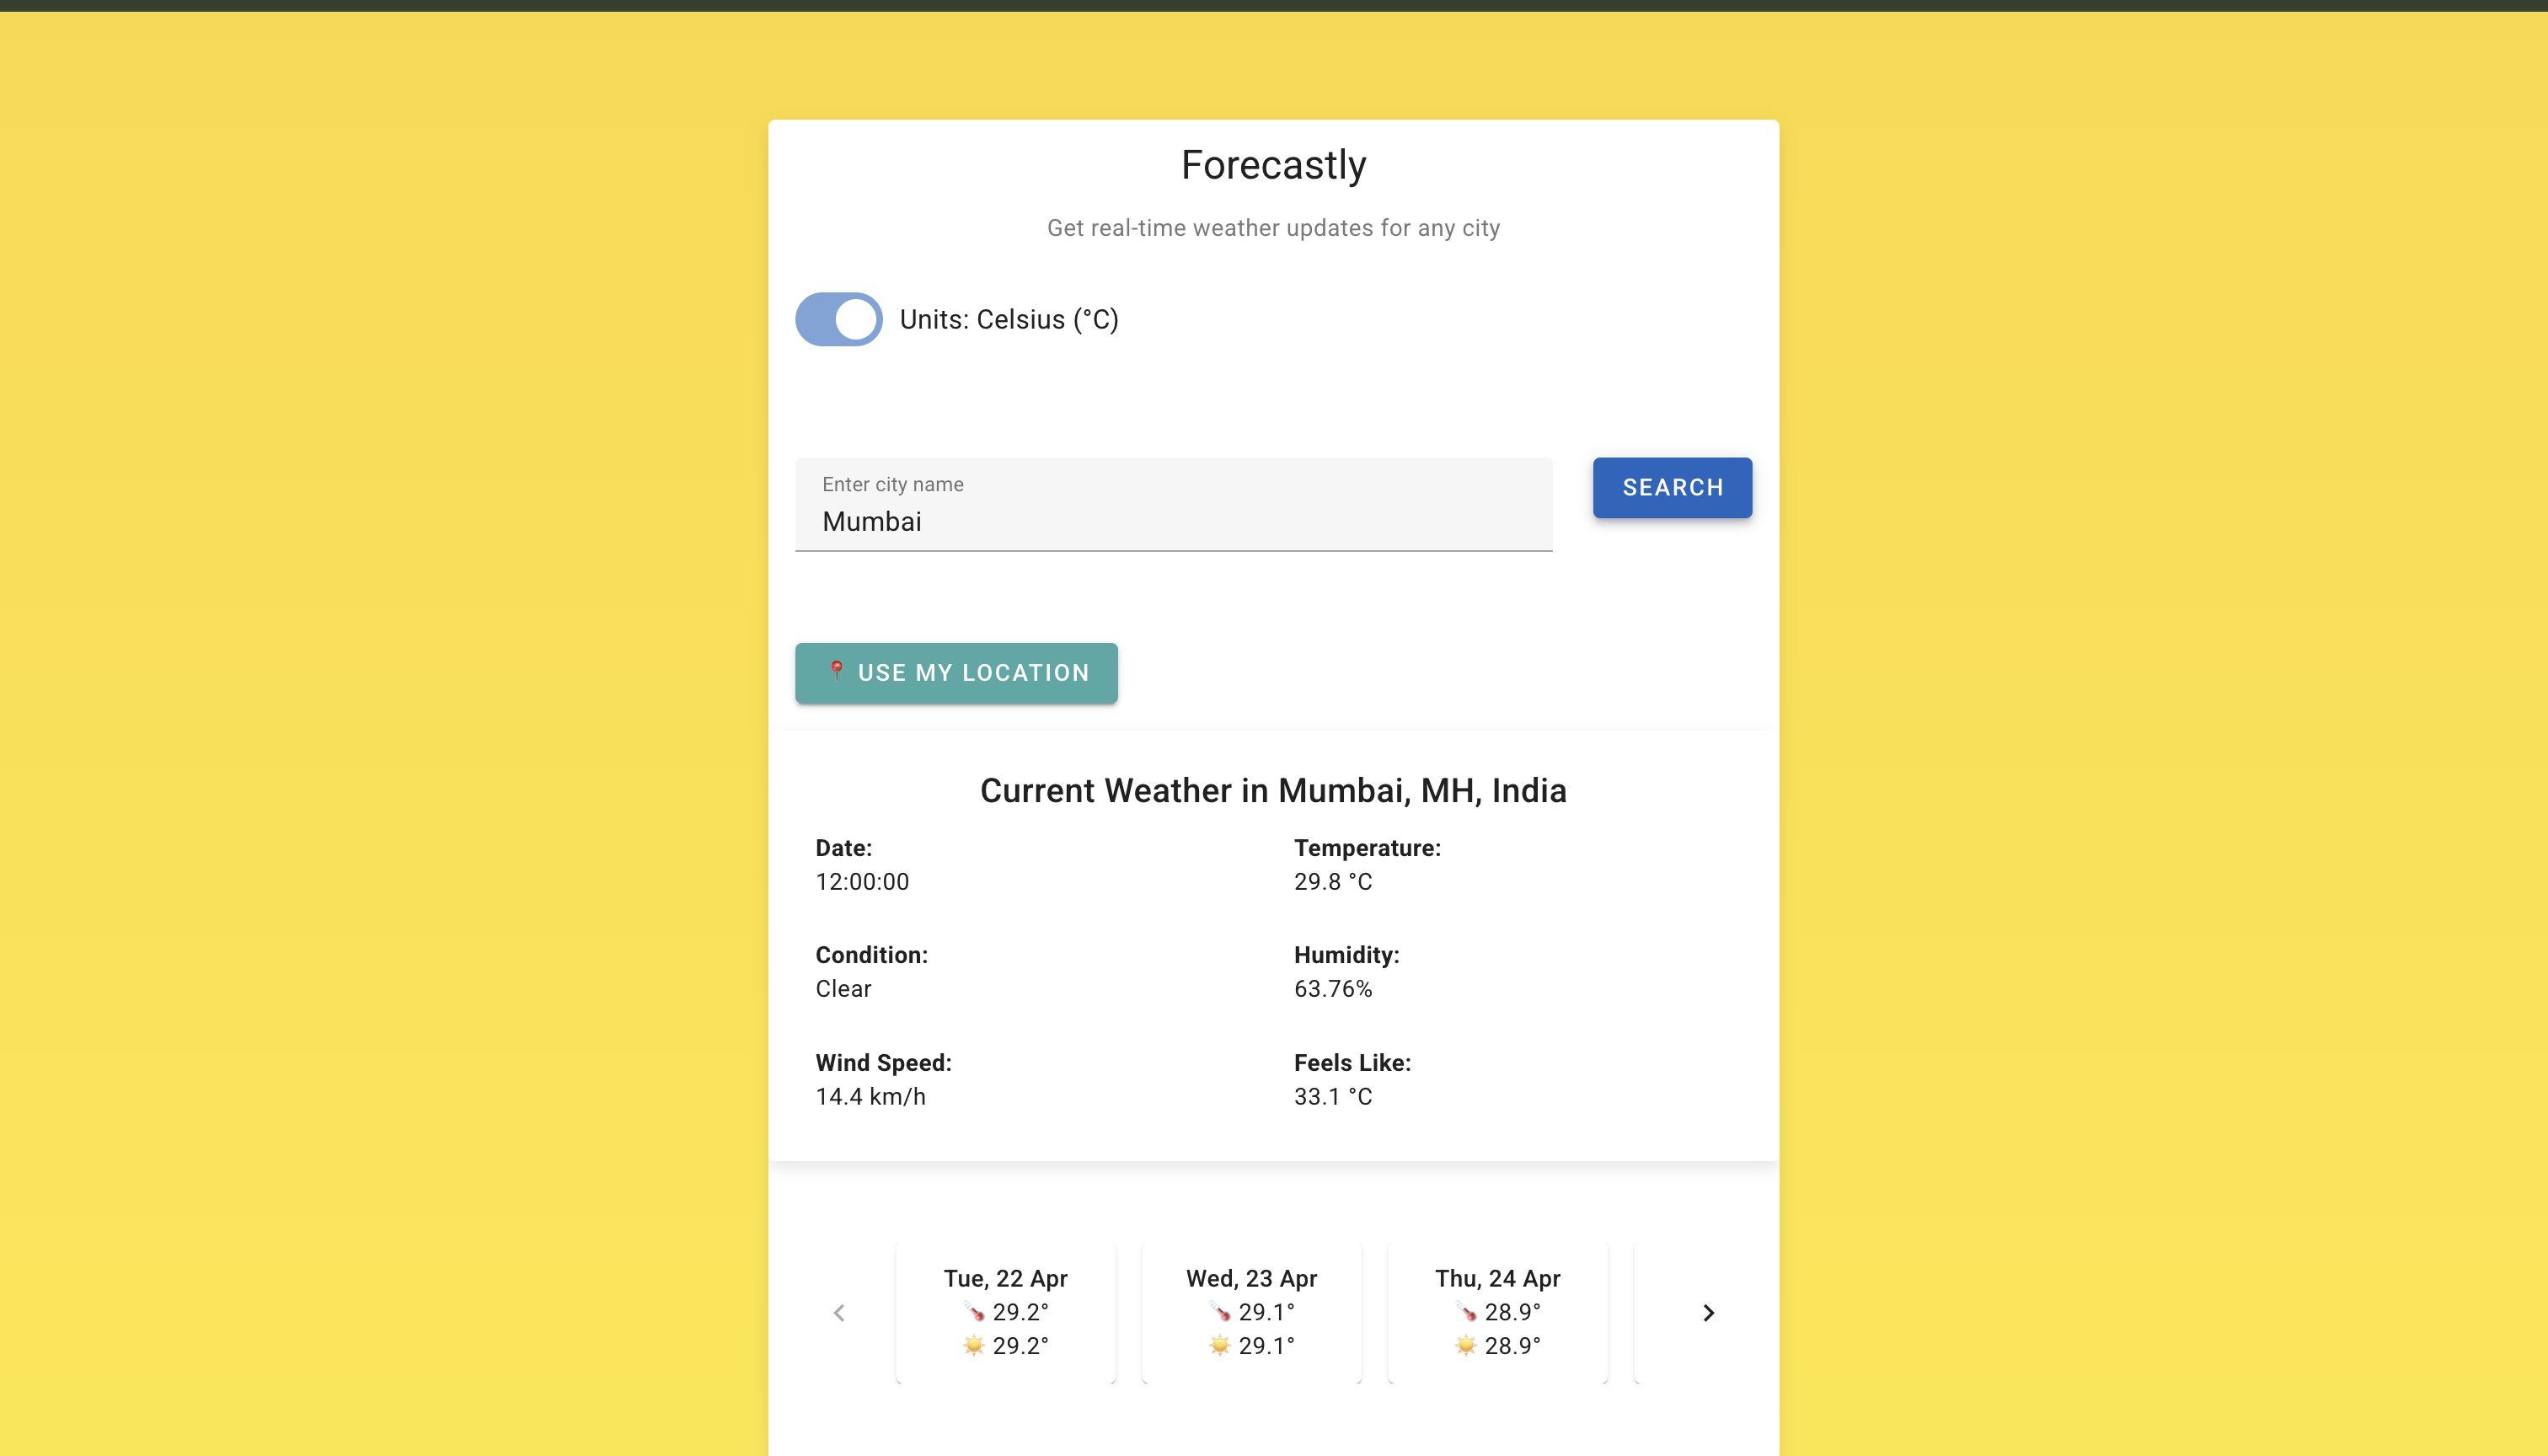Click the 29.8 °C temperature value
Screen dimensions: 2548x1456
(1333, 882)
